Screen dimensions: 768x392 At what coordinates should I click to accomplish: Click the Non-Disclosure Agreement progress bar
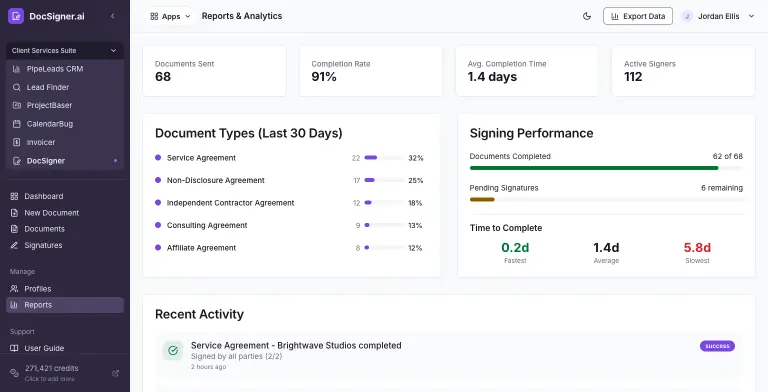point(384,180)
